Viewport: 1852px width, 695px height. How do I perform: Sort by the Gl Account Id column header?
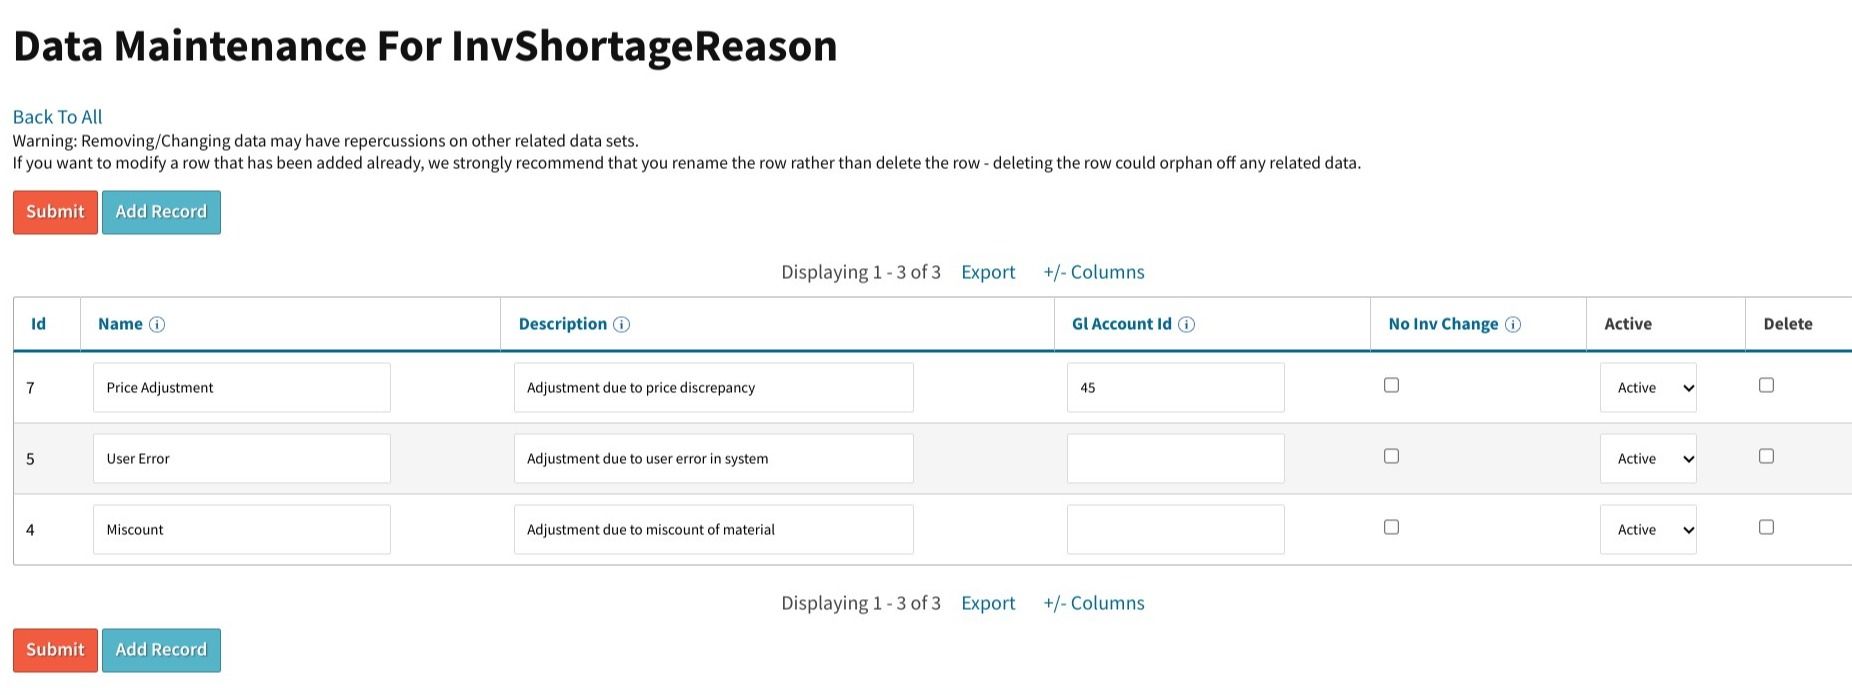tap(1121, 324)
